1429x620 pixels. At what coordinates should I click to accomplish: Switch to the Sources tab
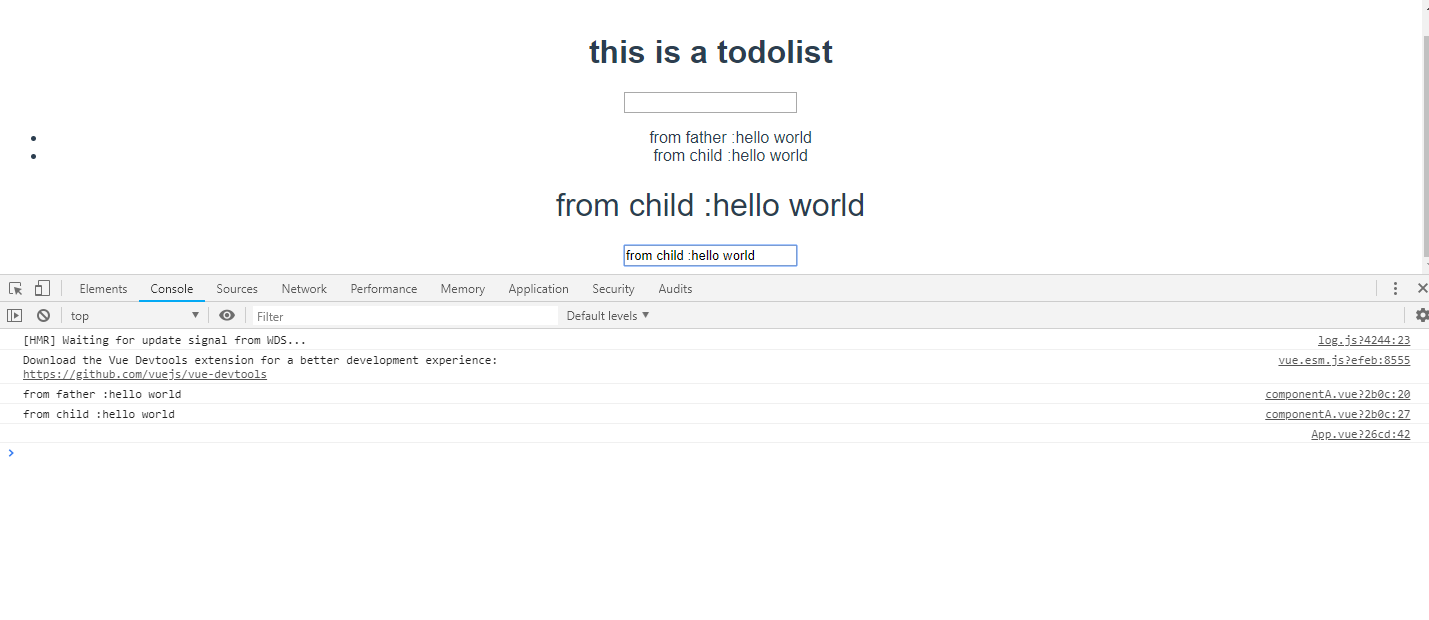237,288
